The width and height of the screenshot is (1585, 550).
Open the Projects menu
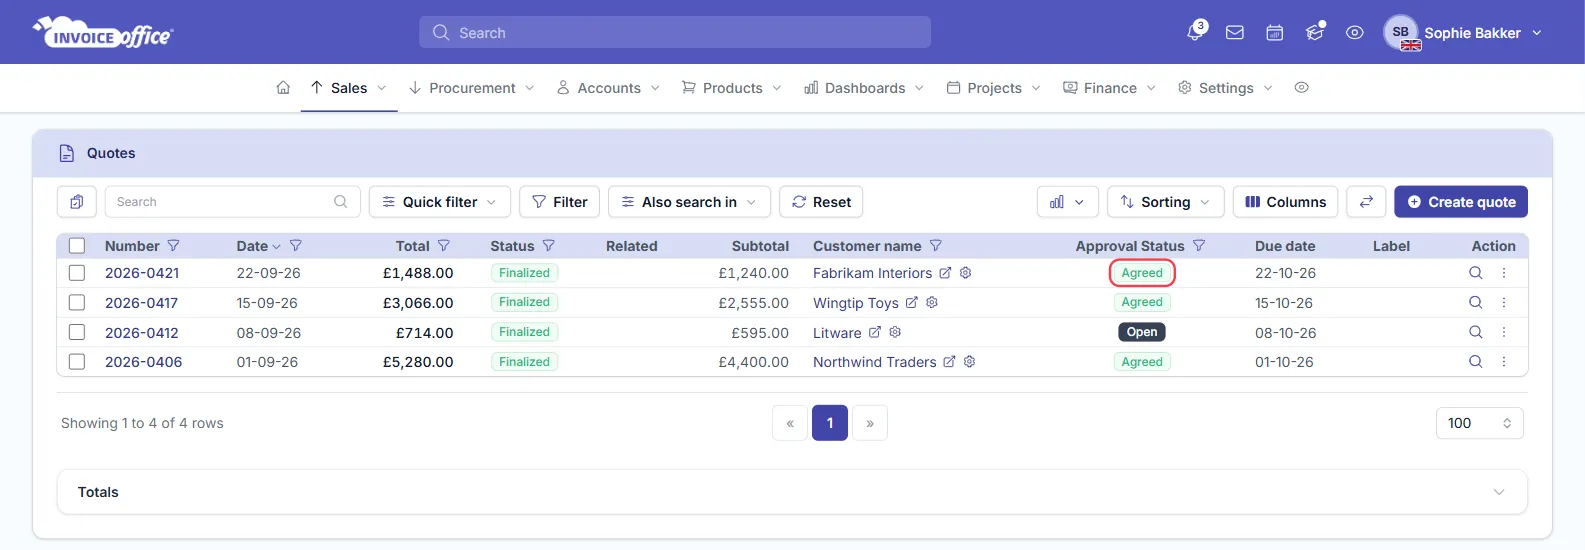coord(994,88)
